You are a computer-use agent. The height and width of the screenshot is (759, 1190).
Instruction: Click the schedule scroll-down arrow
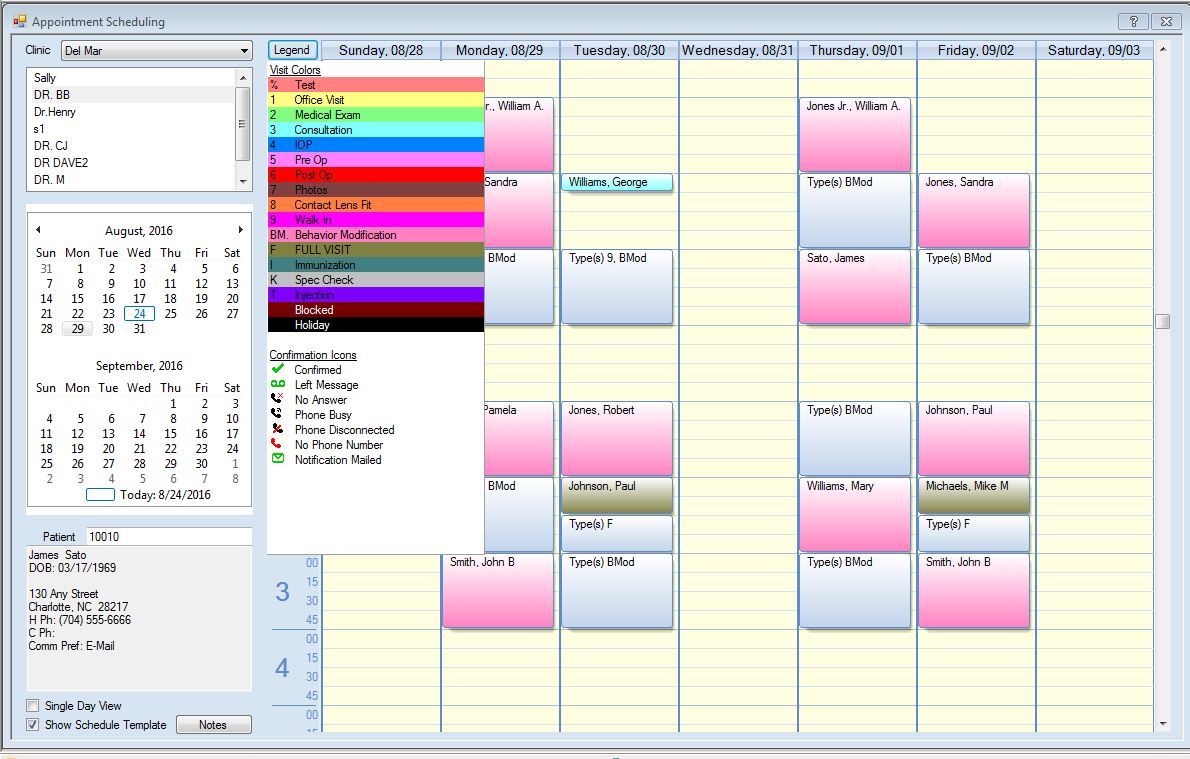point(1163,724)
